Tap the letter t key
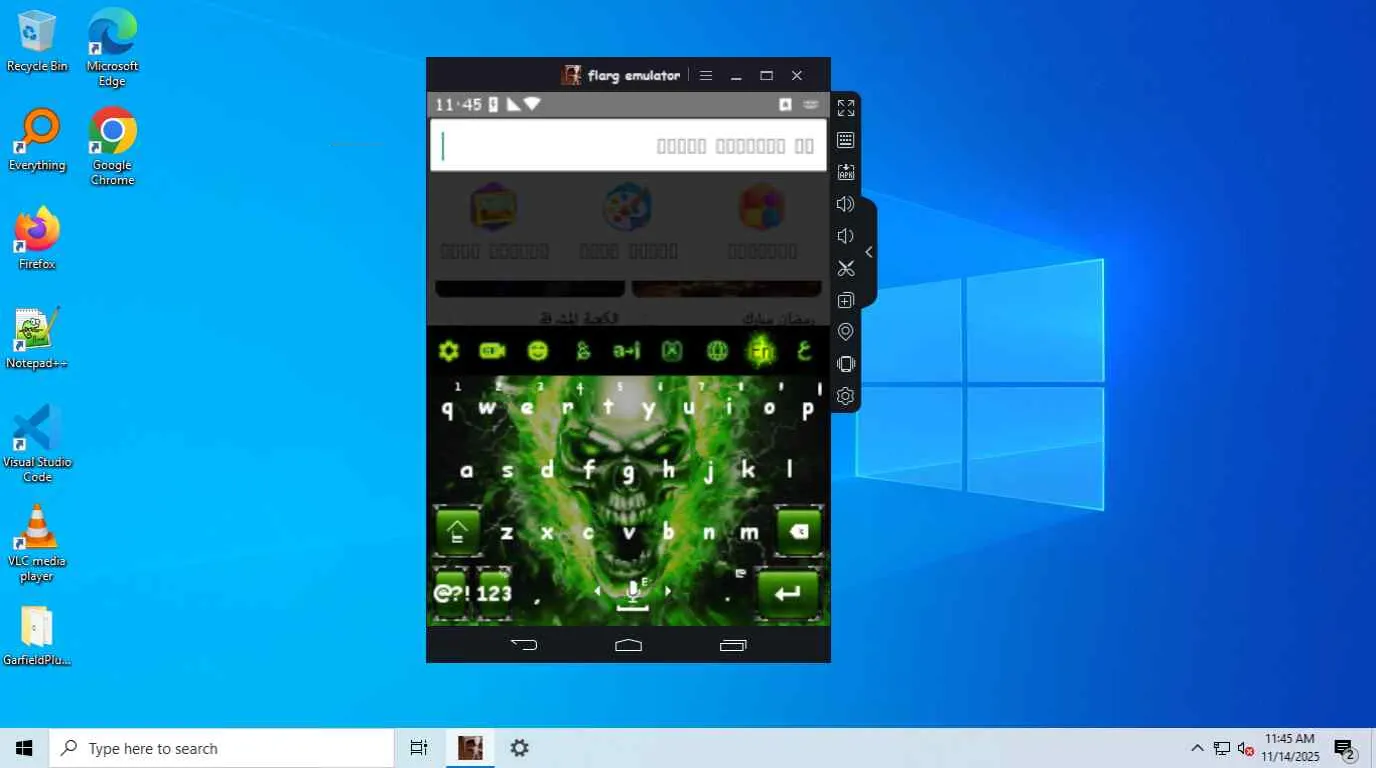 (x=608, y=408)
